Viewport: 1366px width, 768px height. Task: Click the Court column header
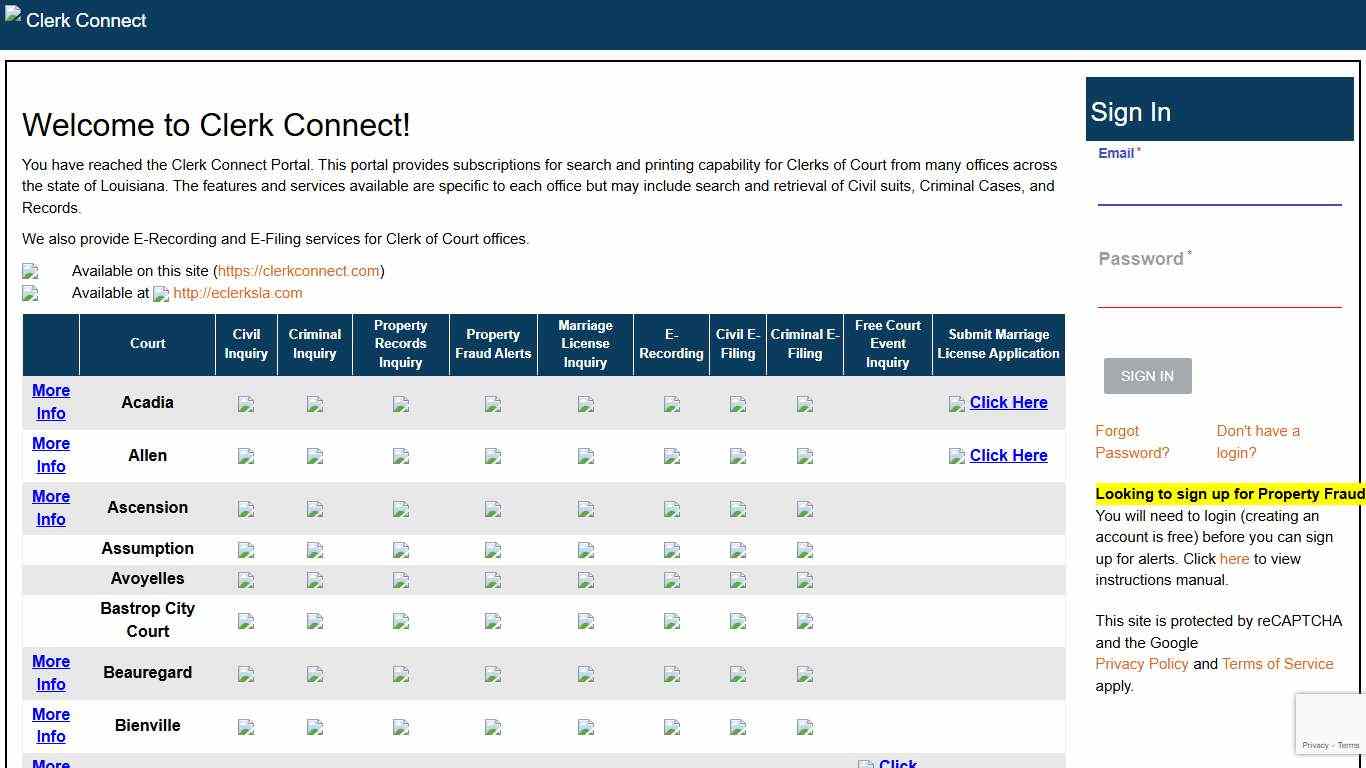(x=147, y=344)
